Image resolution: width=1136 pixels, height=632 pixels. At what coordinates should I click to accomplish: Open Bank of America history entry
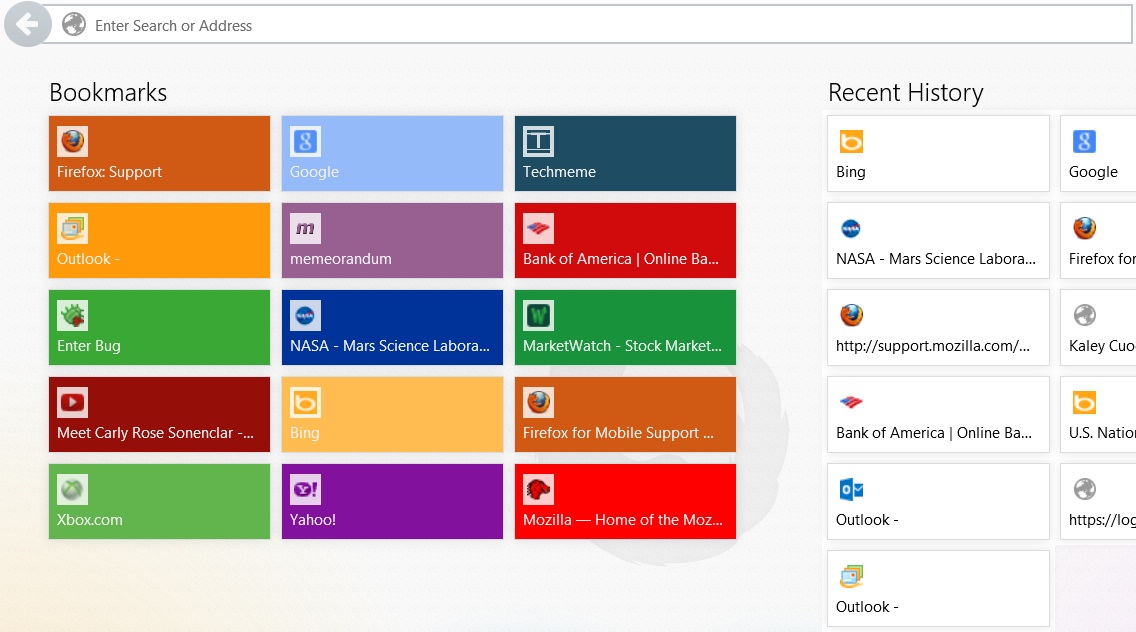pyautogui.click(x=938, y=414)
